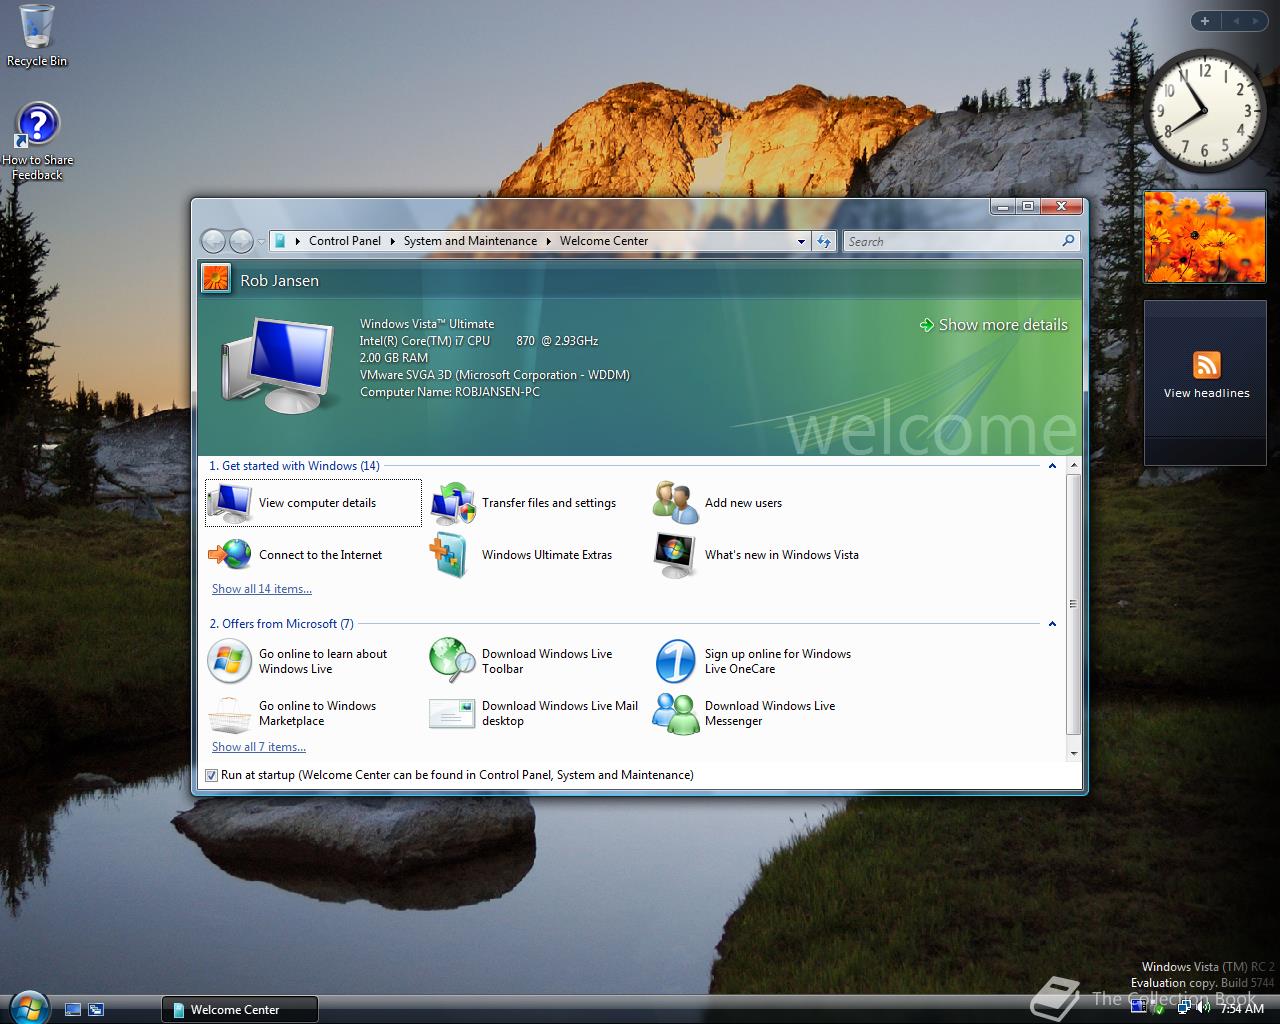Click the Welcome Center vertical scrollbar

[1073, 603]
